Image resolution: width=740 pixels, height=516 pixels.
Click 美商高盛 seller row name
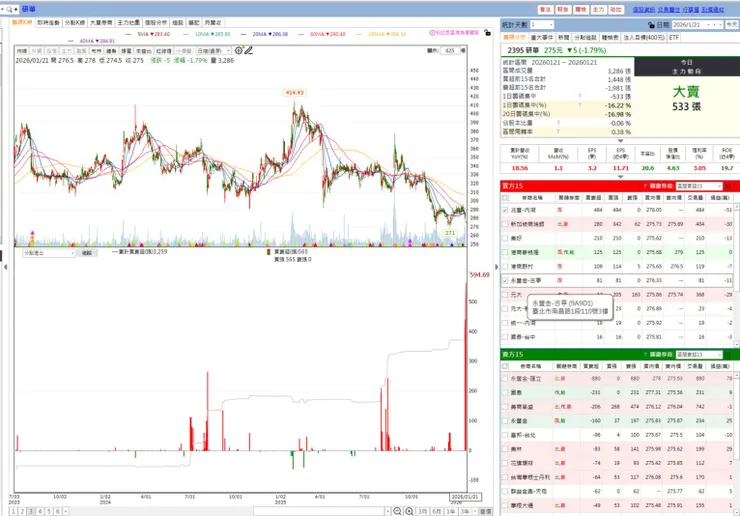522,406
